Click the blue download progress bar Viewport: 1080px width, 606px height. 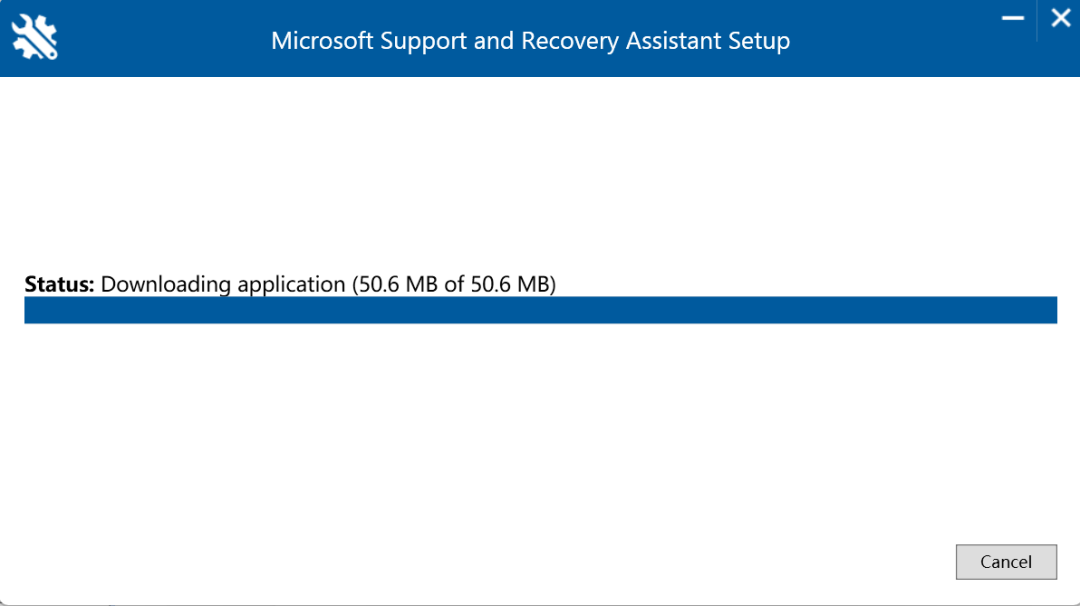540,310
